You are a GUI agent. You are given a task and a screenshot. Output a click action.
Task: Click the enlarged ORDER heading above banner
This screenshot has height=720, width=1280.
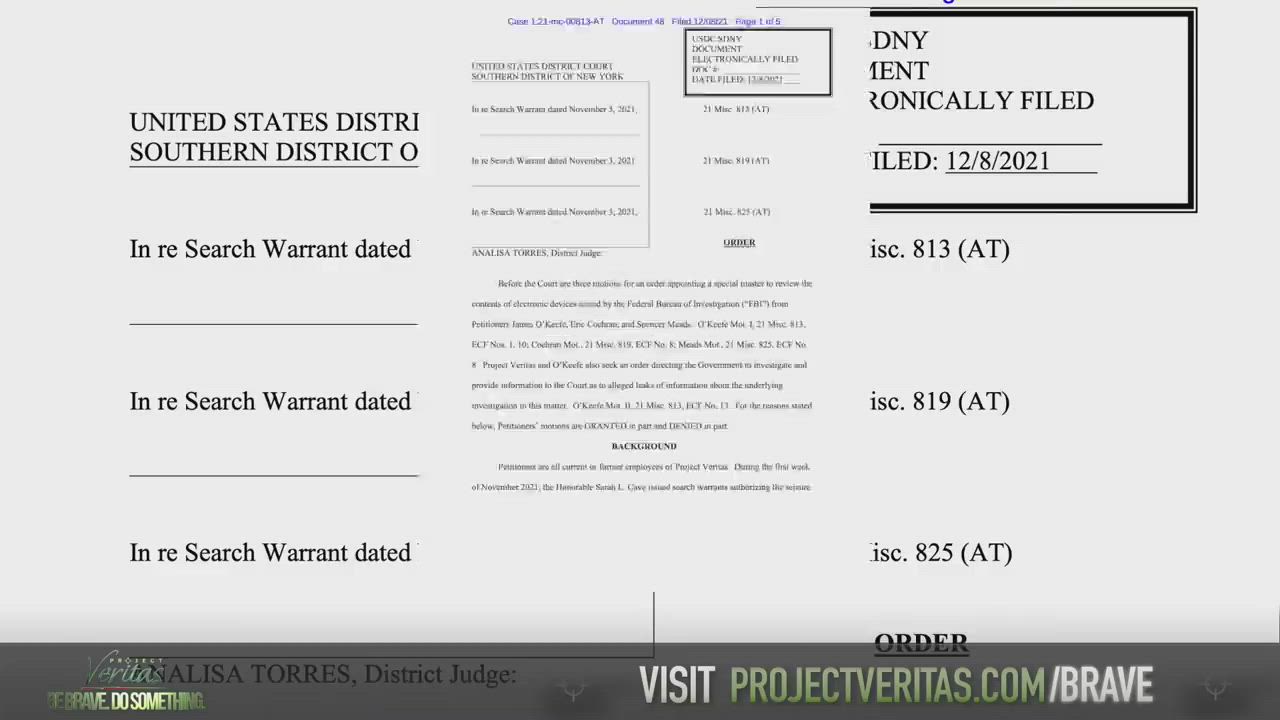921,642
